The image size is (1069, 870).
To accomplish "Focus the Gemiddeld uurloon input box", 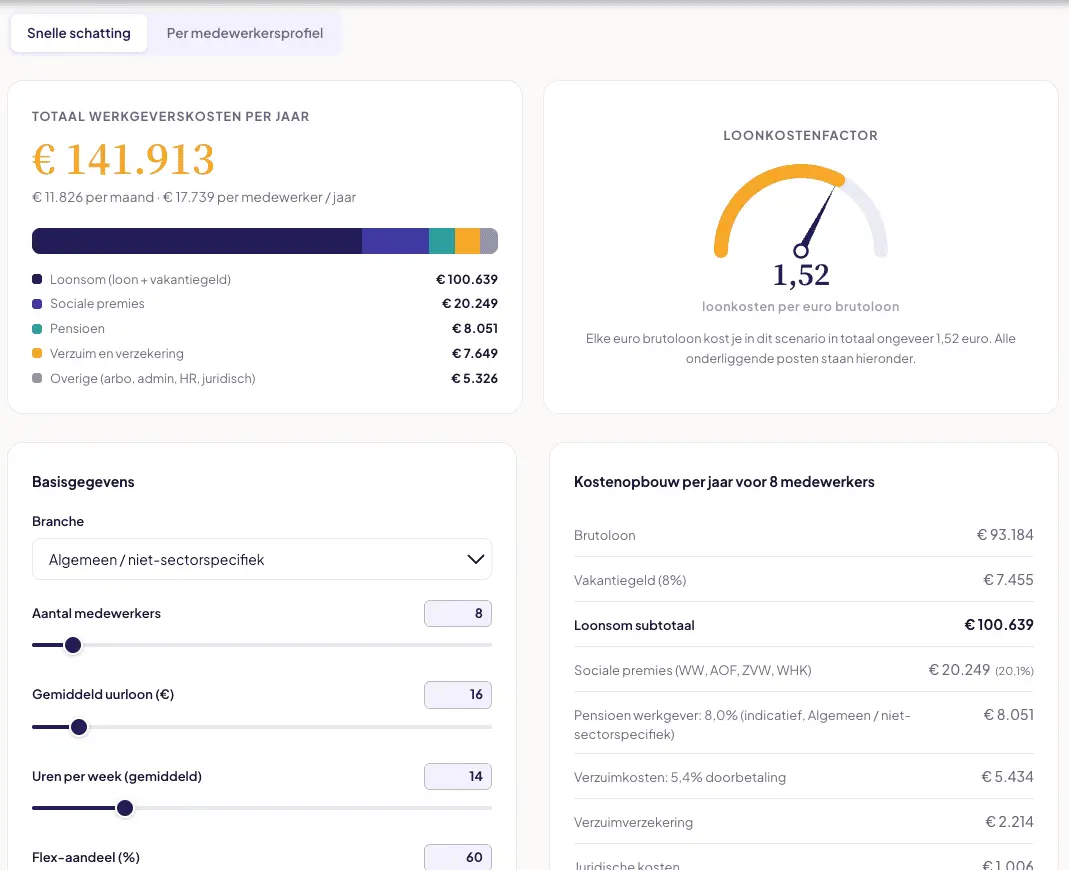I will click(457, 694).
